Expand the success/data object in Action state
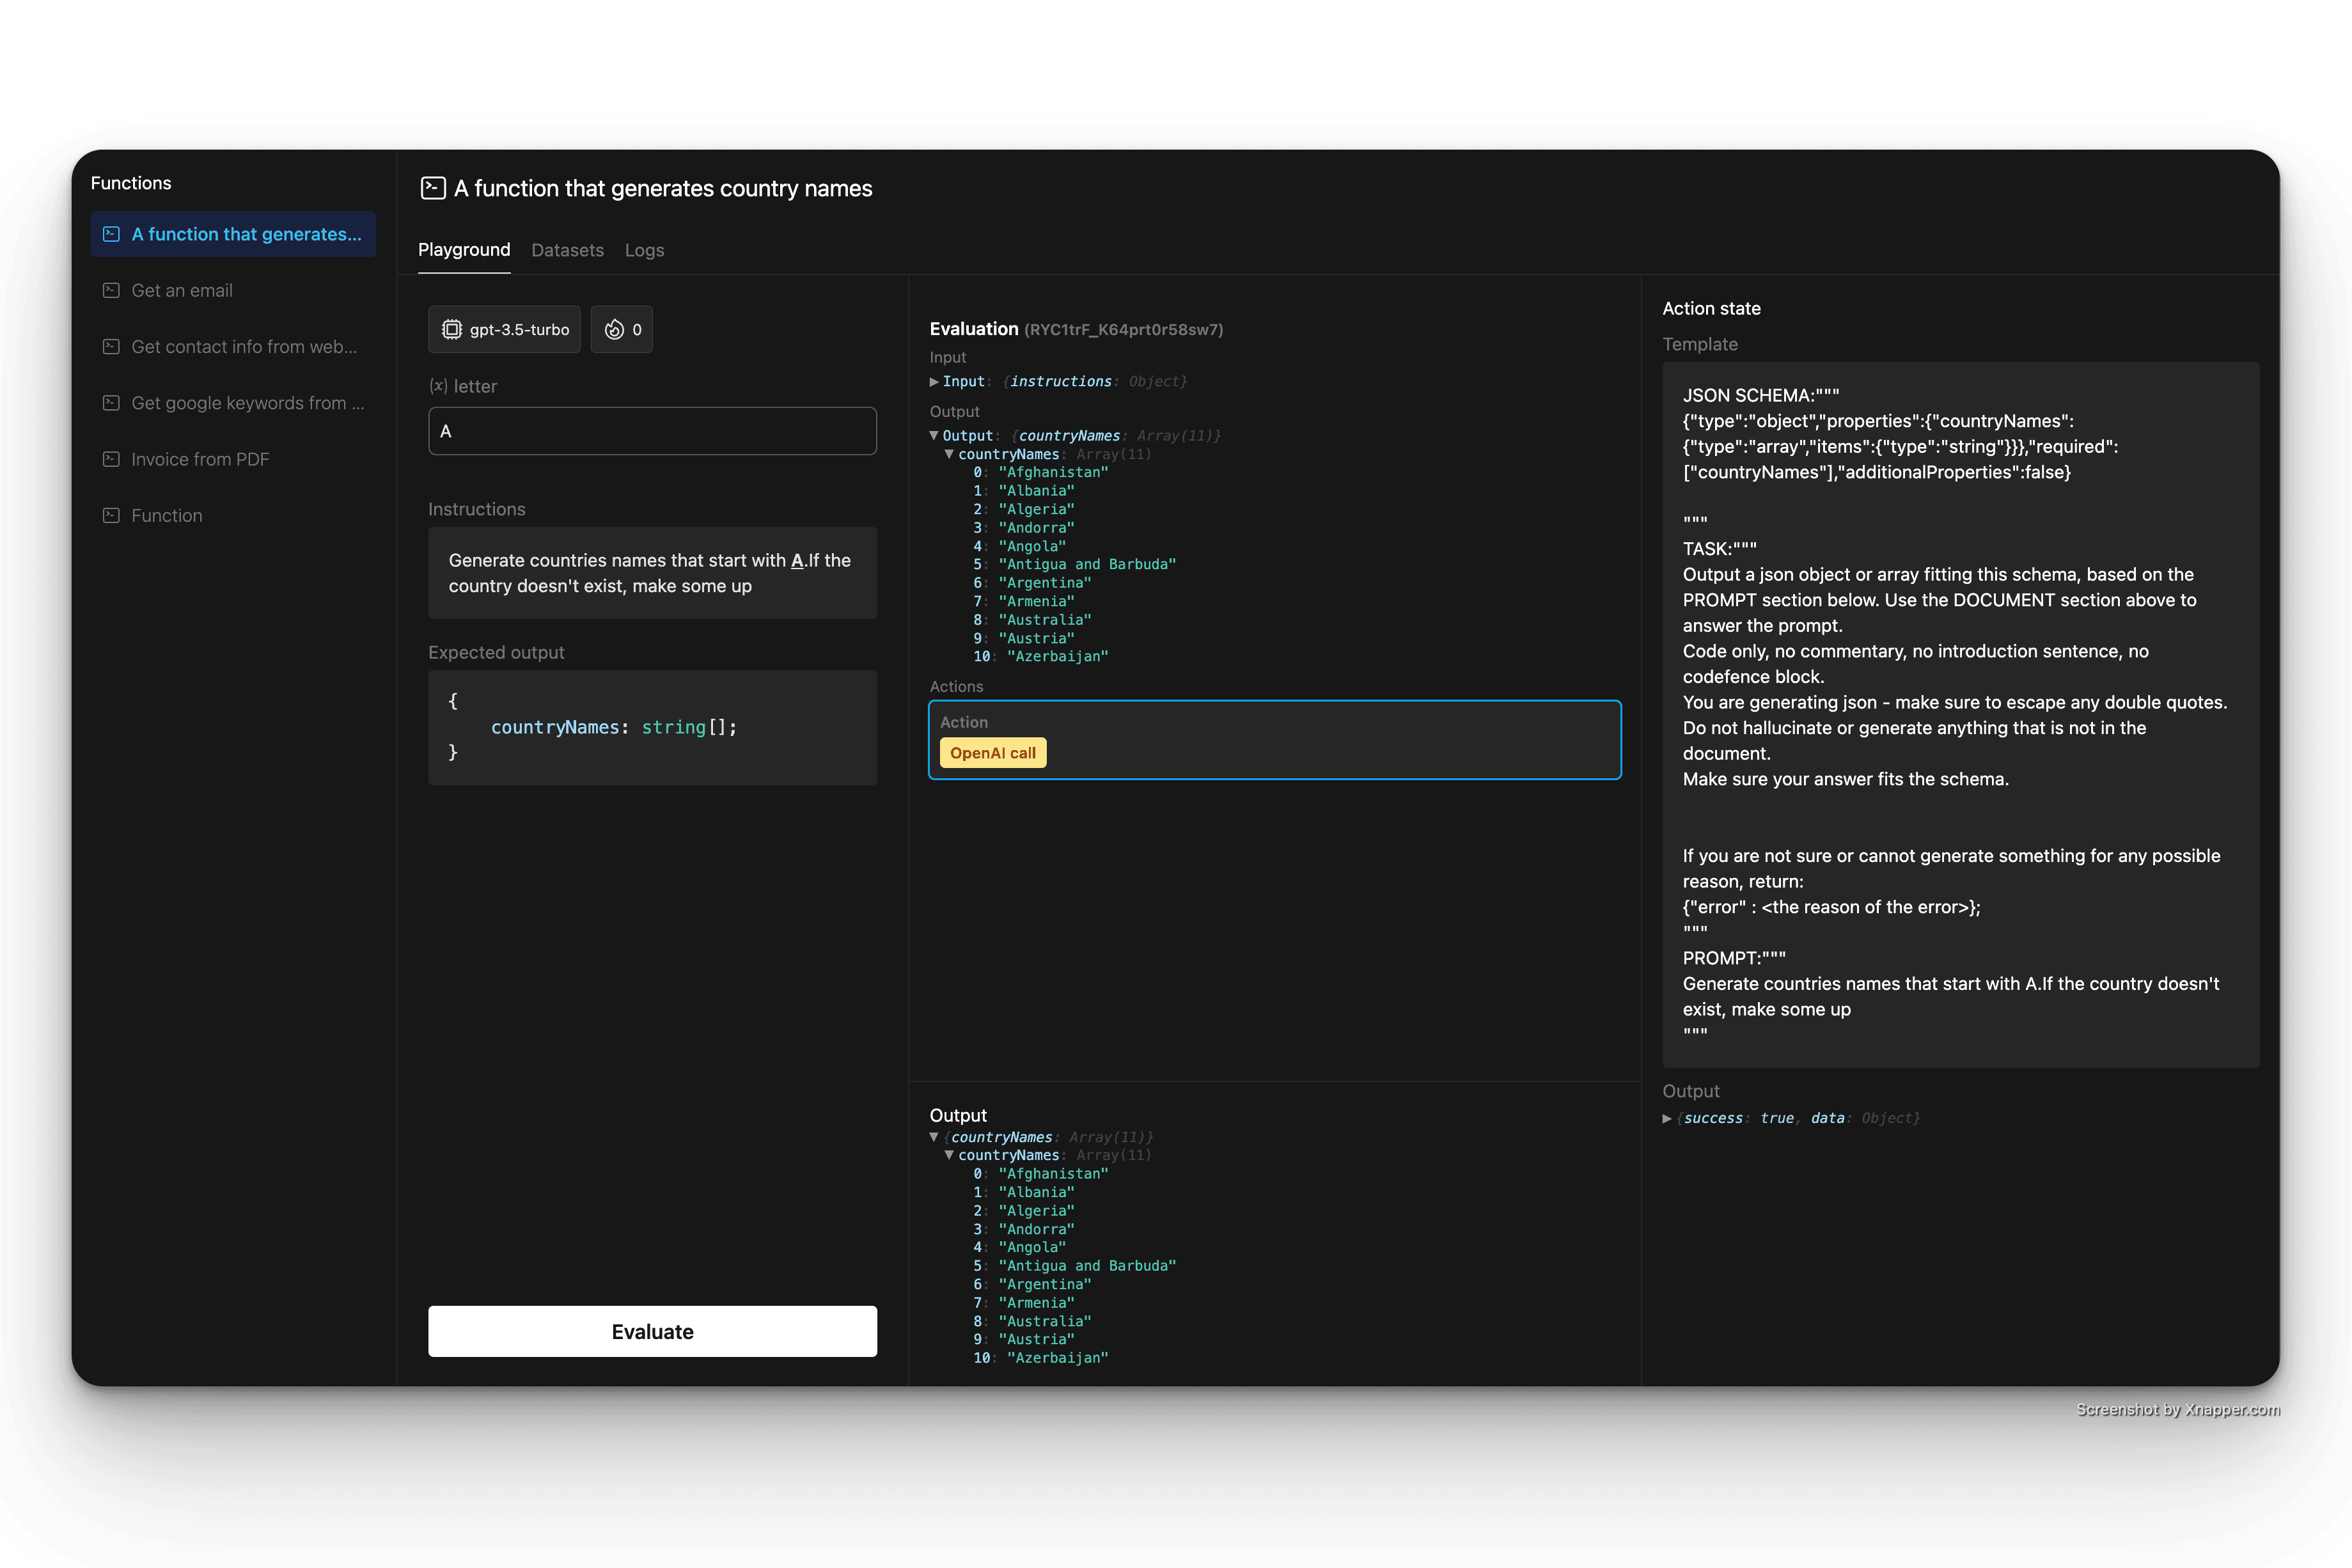The height and width of the screenshot is (1568, 2352). click(1667, 1118)
